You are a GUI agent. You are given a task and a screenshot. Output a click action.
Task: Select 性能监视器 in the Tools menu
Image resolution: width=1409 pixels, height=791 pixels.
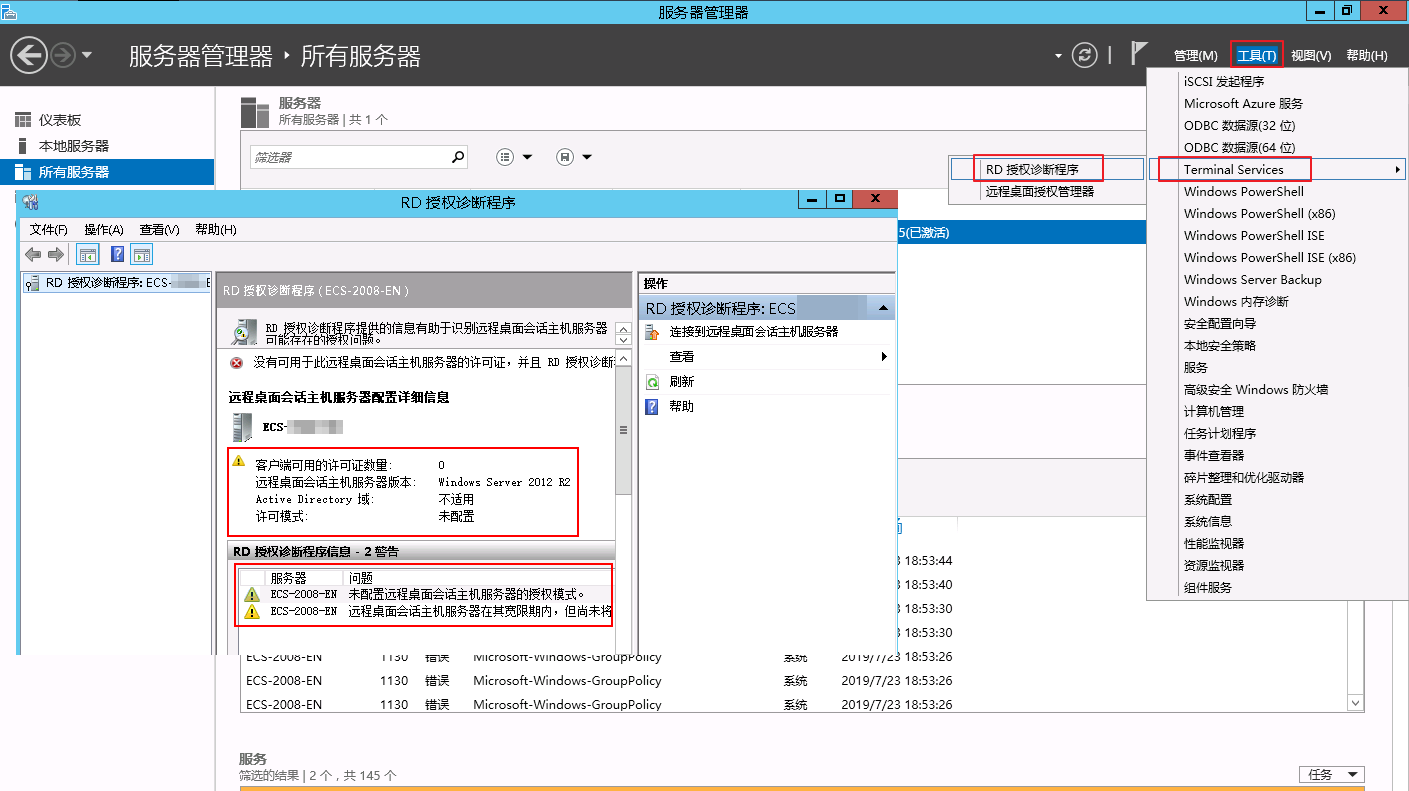point(1214,544)
